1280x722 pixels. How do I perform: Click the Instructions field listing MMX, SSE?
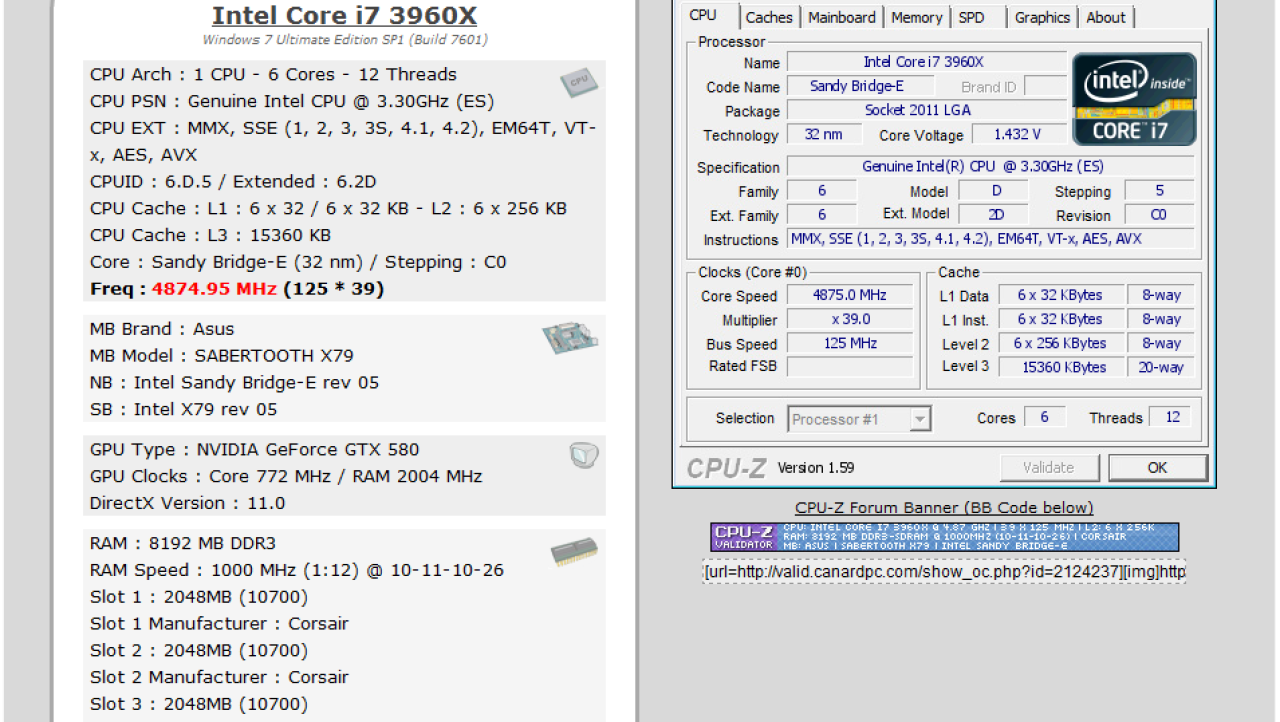(990, 239)
